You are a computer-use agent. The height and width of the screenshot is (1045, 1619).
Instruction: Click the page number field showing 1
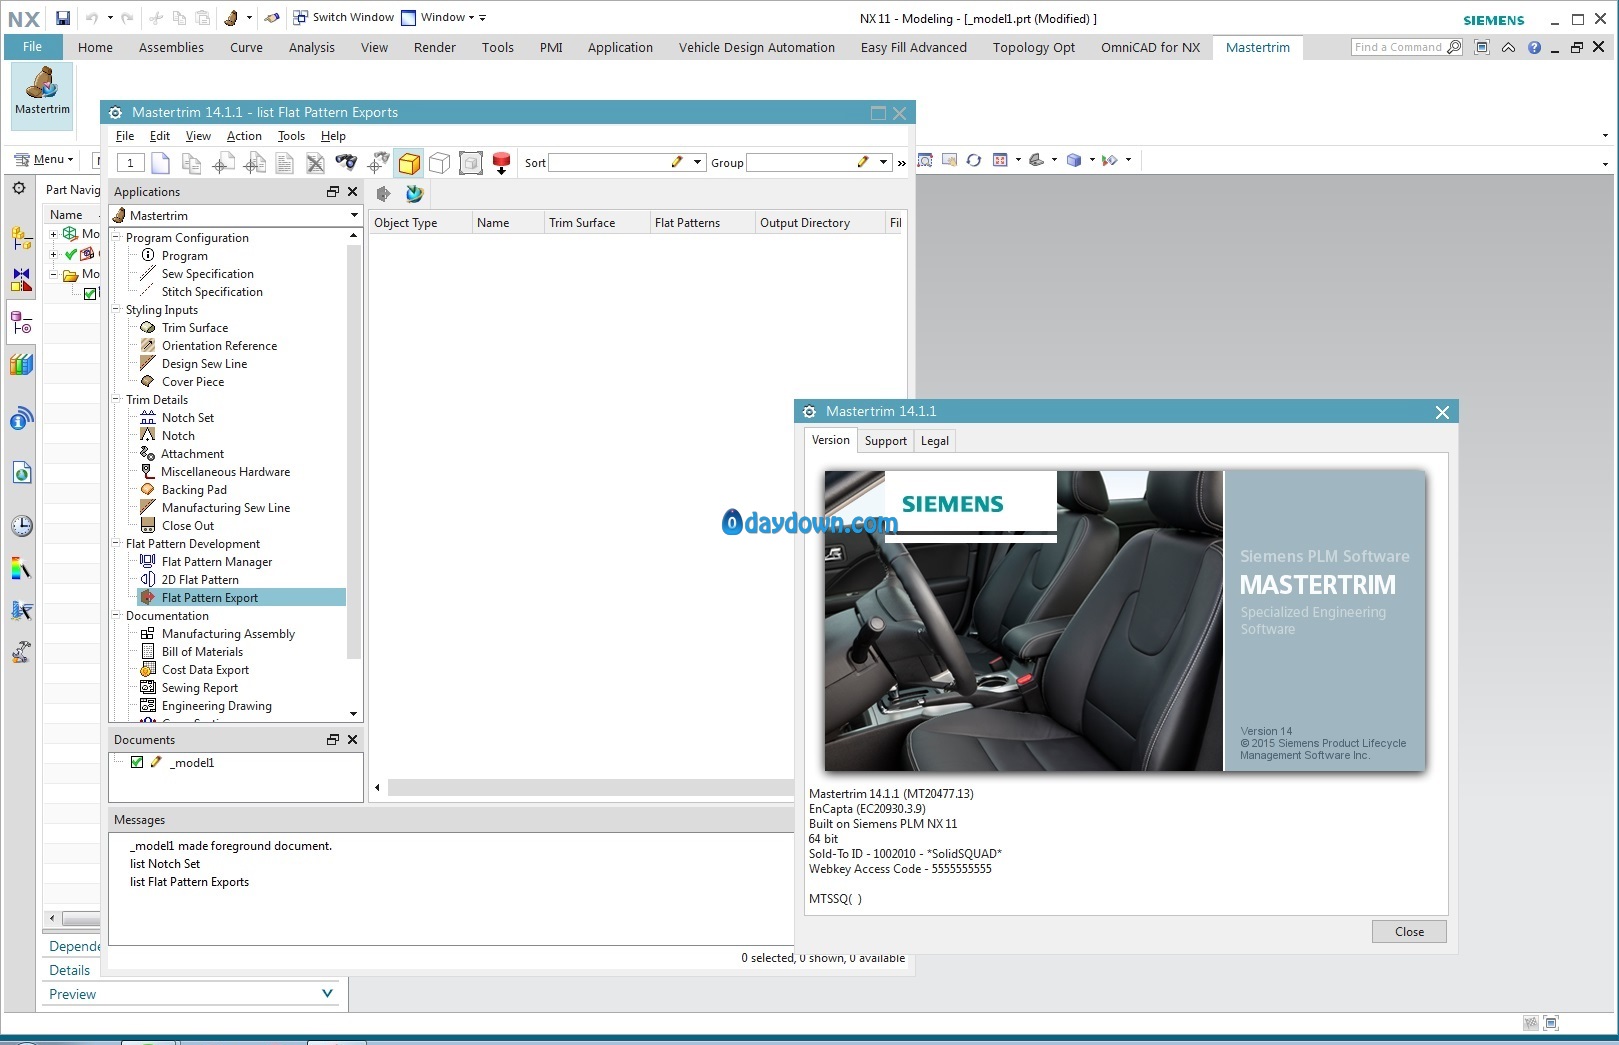click(x=131, y=163)
